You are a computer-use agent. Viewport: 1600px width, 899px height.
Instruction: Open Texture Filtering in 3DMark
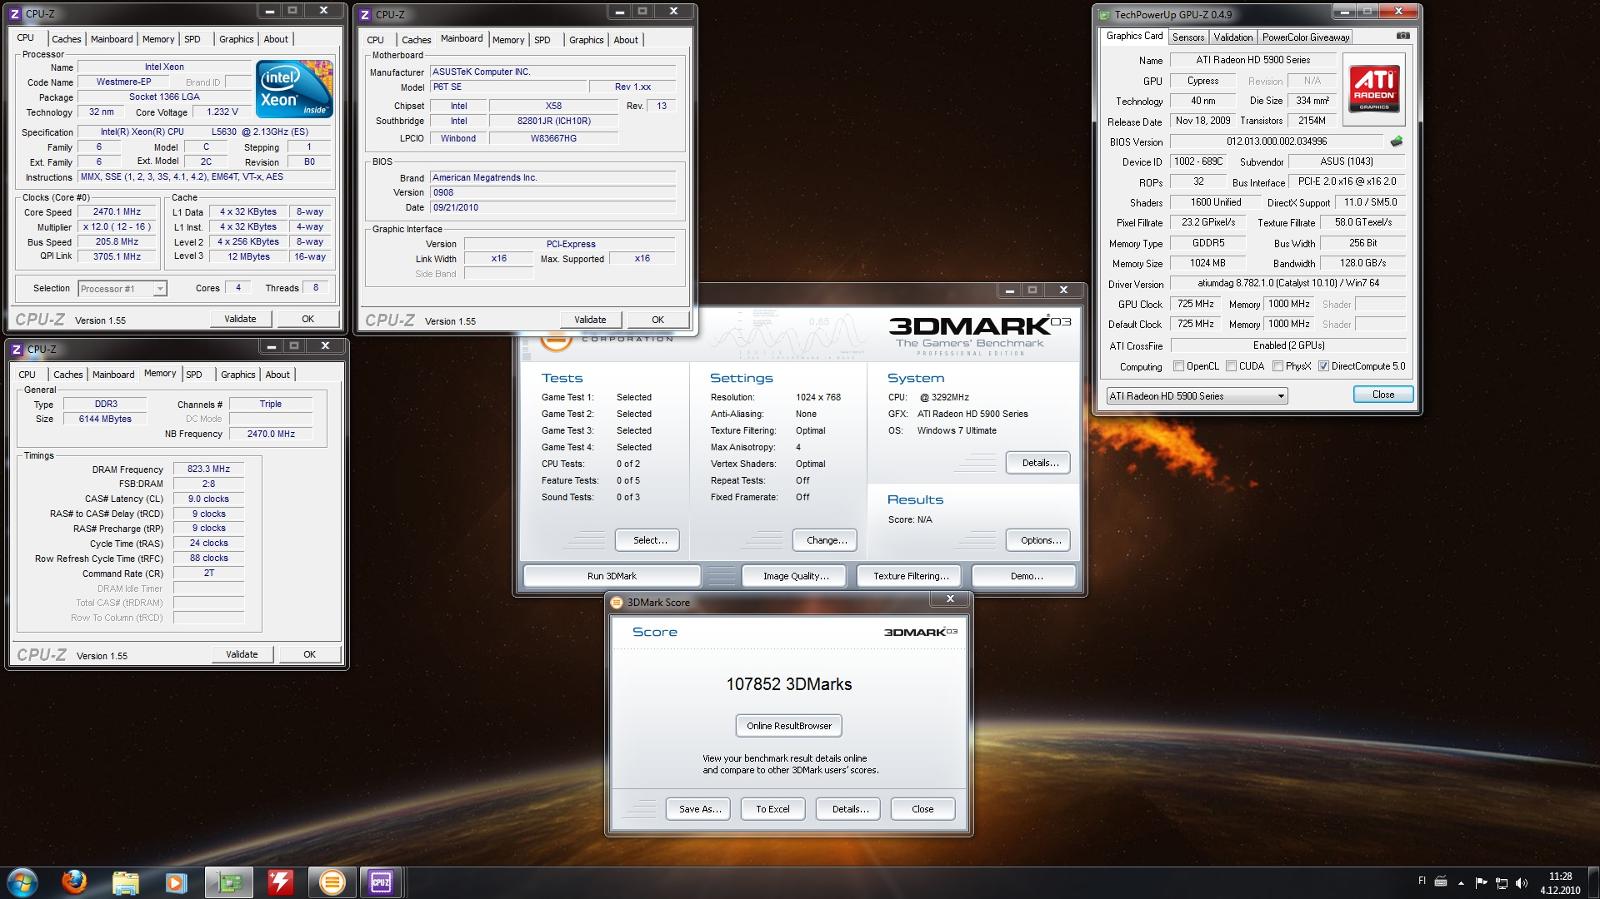910,576
